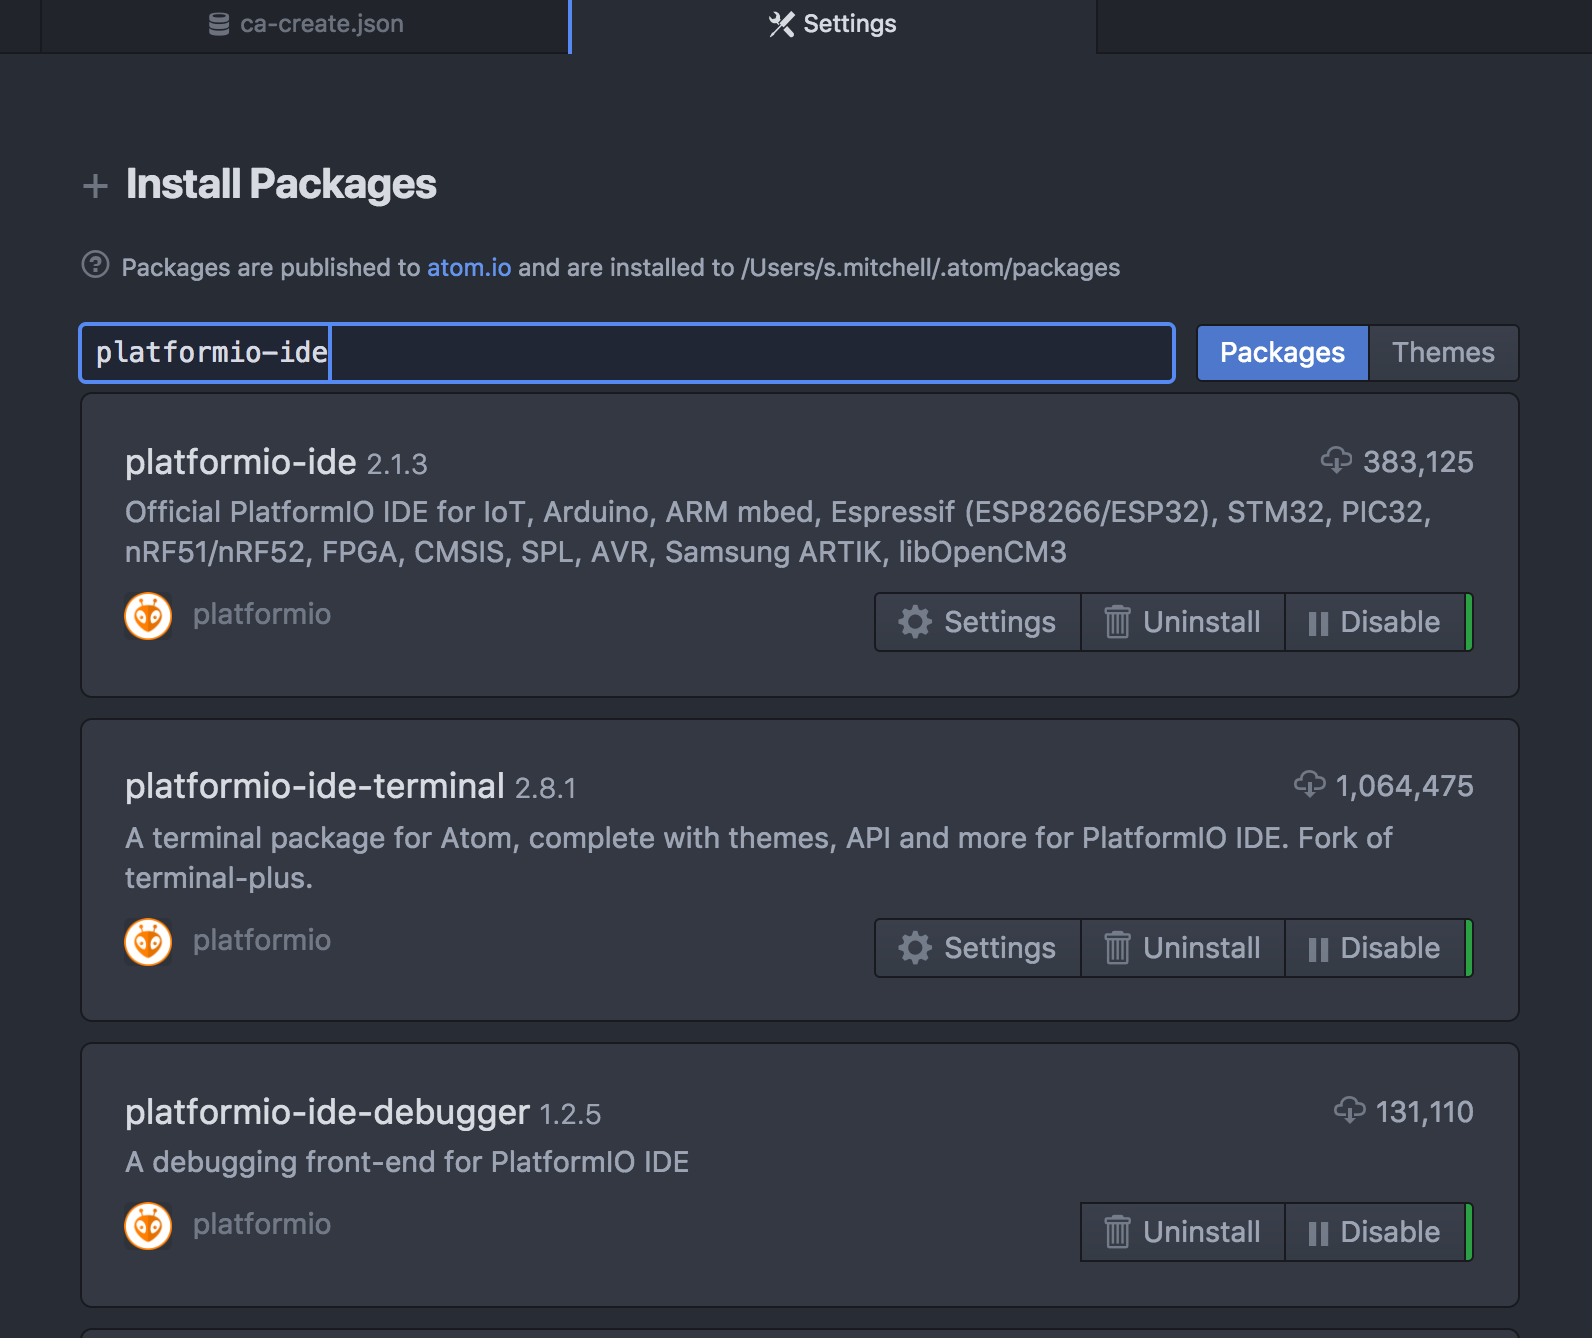This screenshot has width=1592, height=1338.
Task: Click the 383,125 download count
Action: click(x=1418, y=462)
